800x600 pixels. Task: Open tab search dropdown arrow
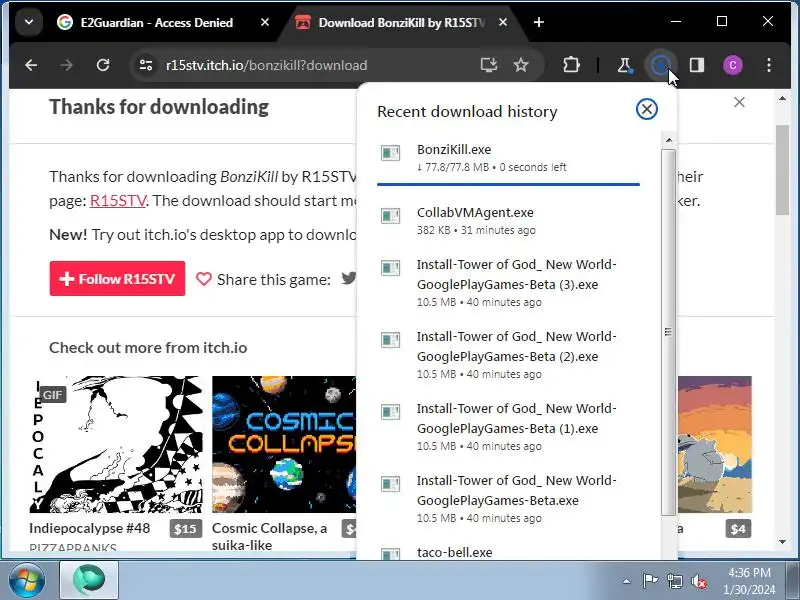tap(29, 22)
